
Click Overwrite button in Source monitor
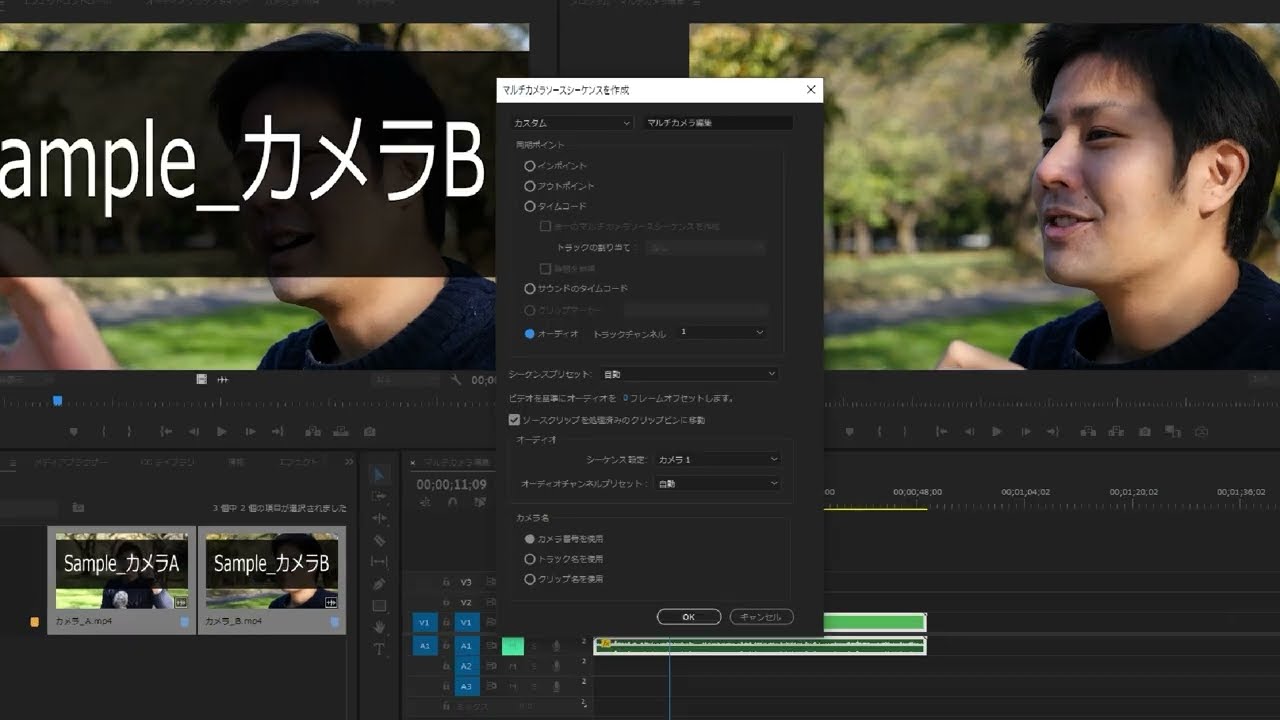[x=341, y=432]
